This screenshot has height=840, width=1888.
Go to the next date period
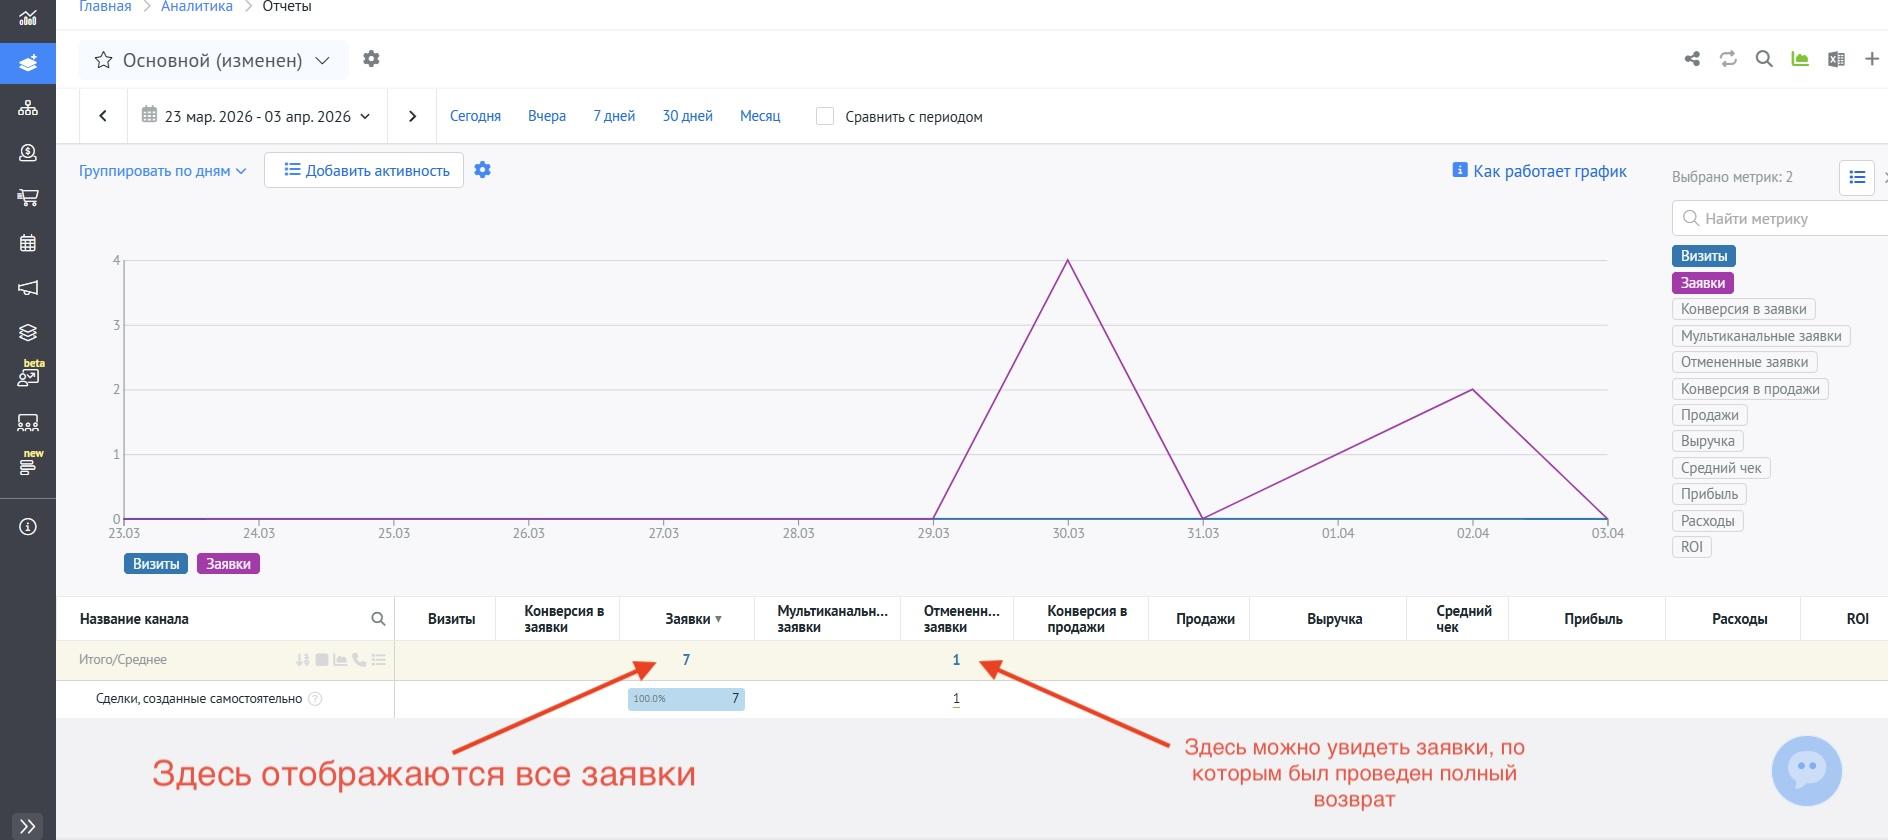click(x=412, y=116)
